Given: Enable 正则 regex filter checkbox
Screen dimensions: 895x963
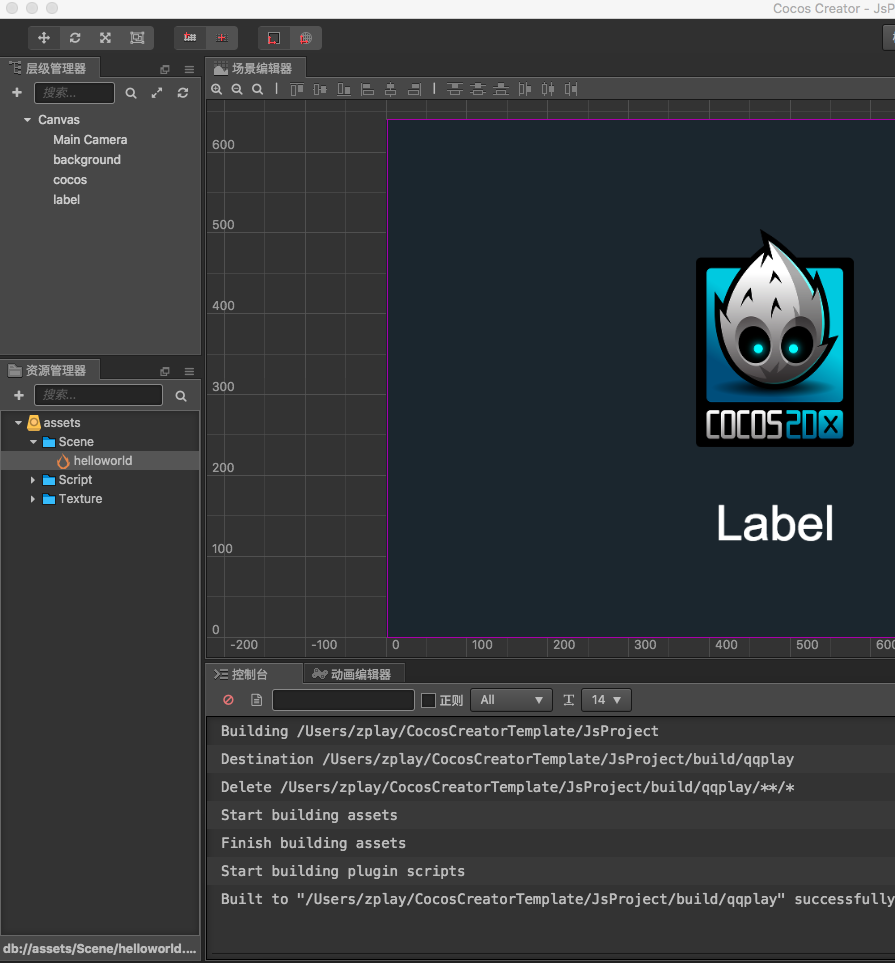Looking at the screenshot, I should (429, 700).
